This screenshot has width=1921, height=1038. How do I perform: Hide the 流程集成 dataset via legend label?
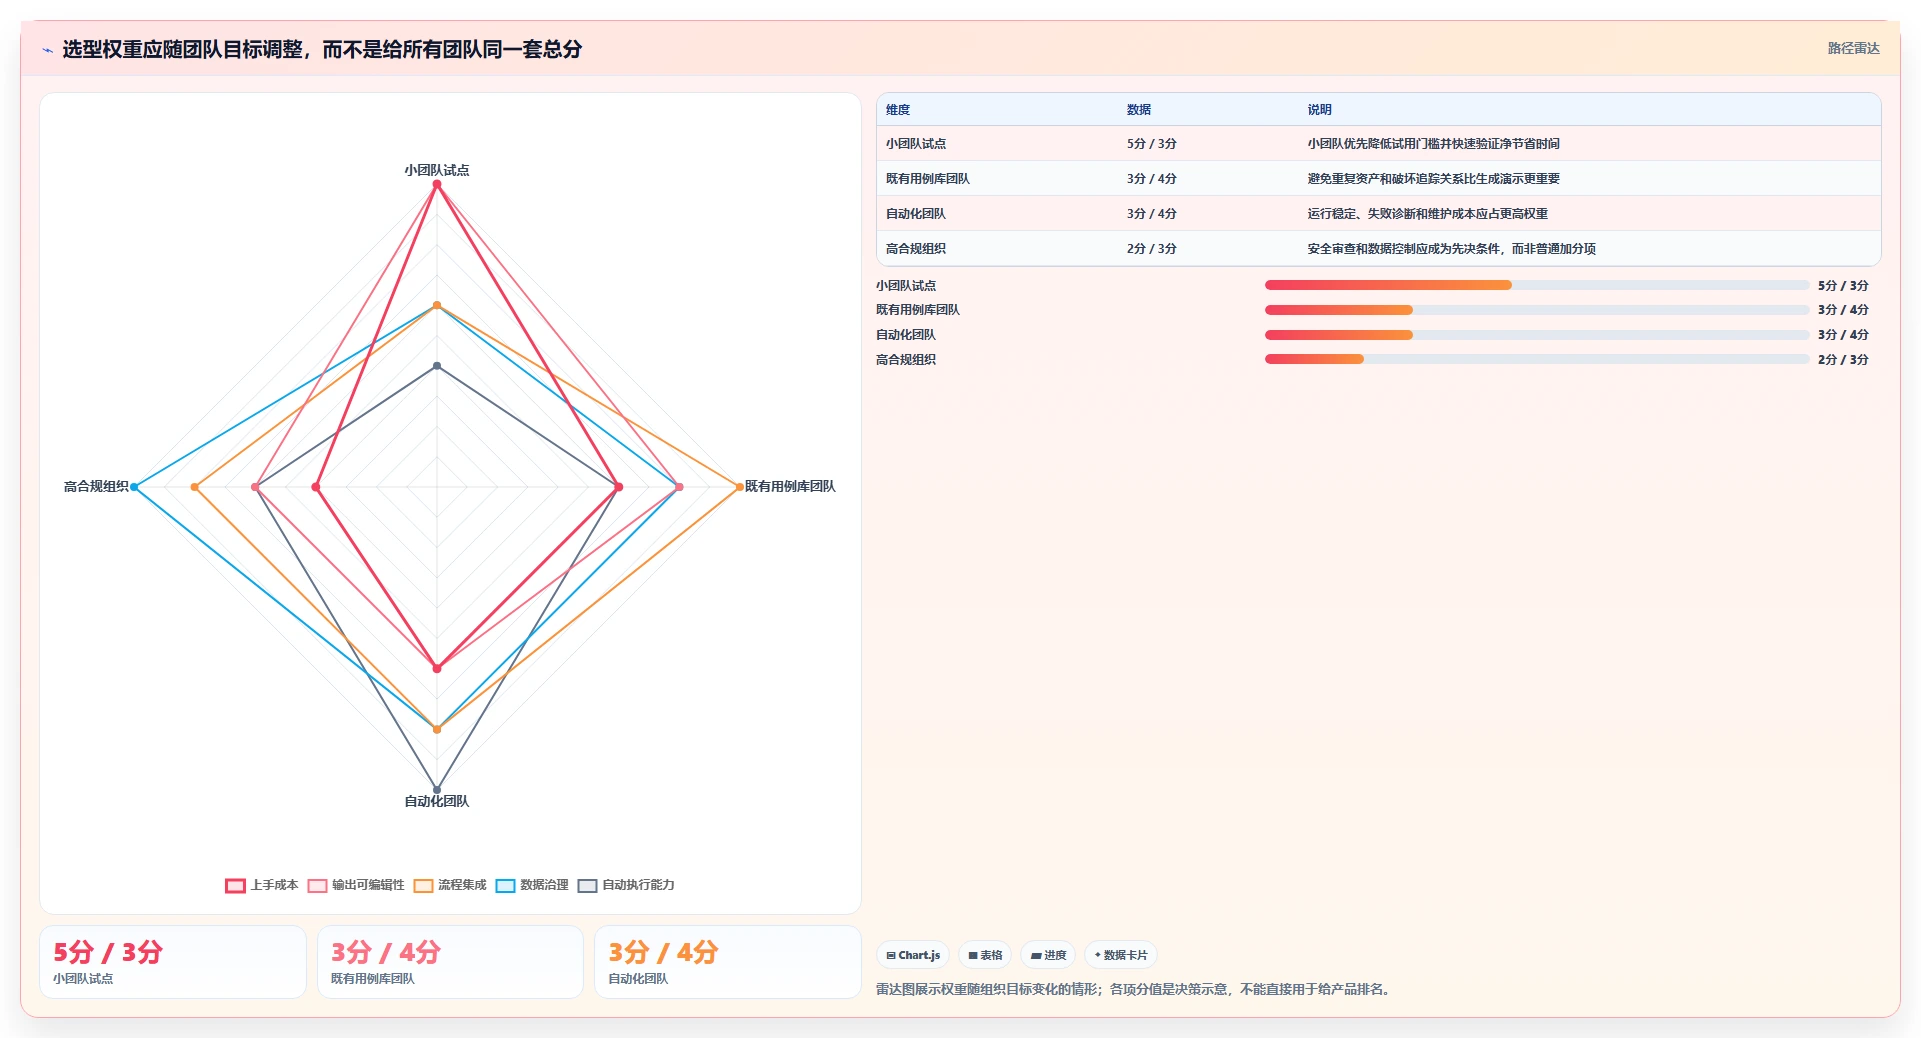462,885
